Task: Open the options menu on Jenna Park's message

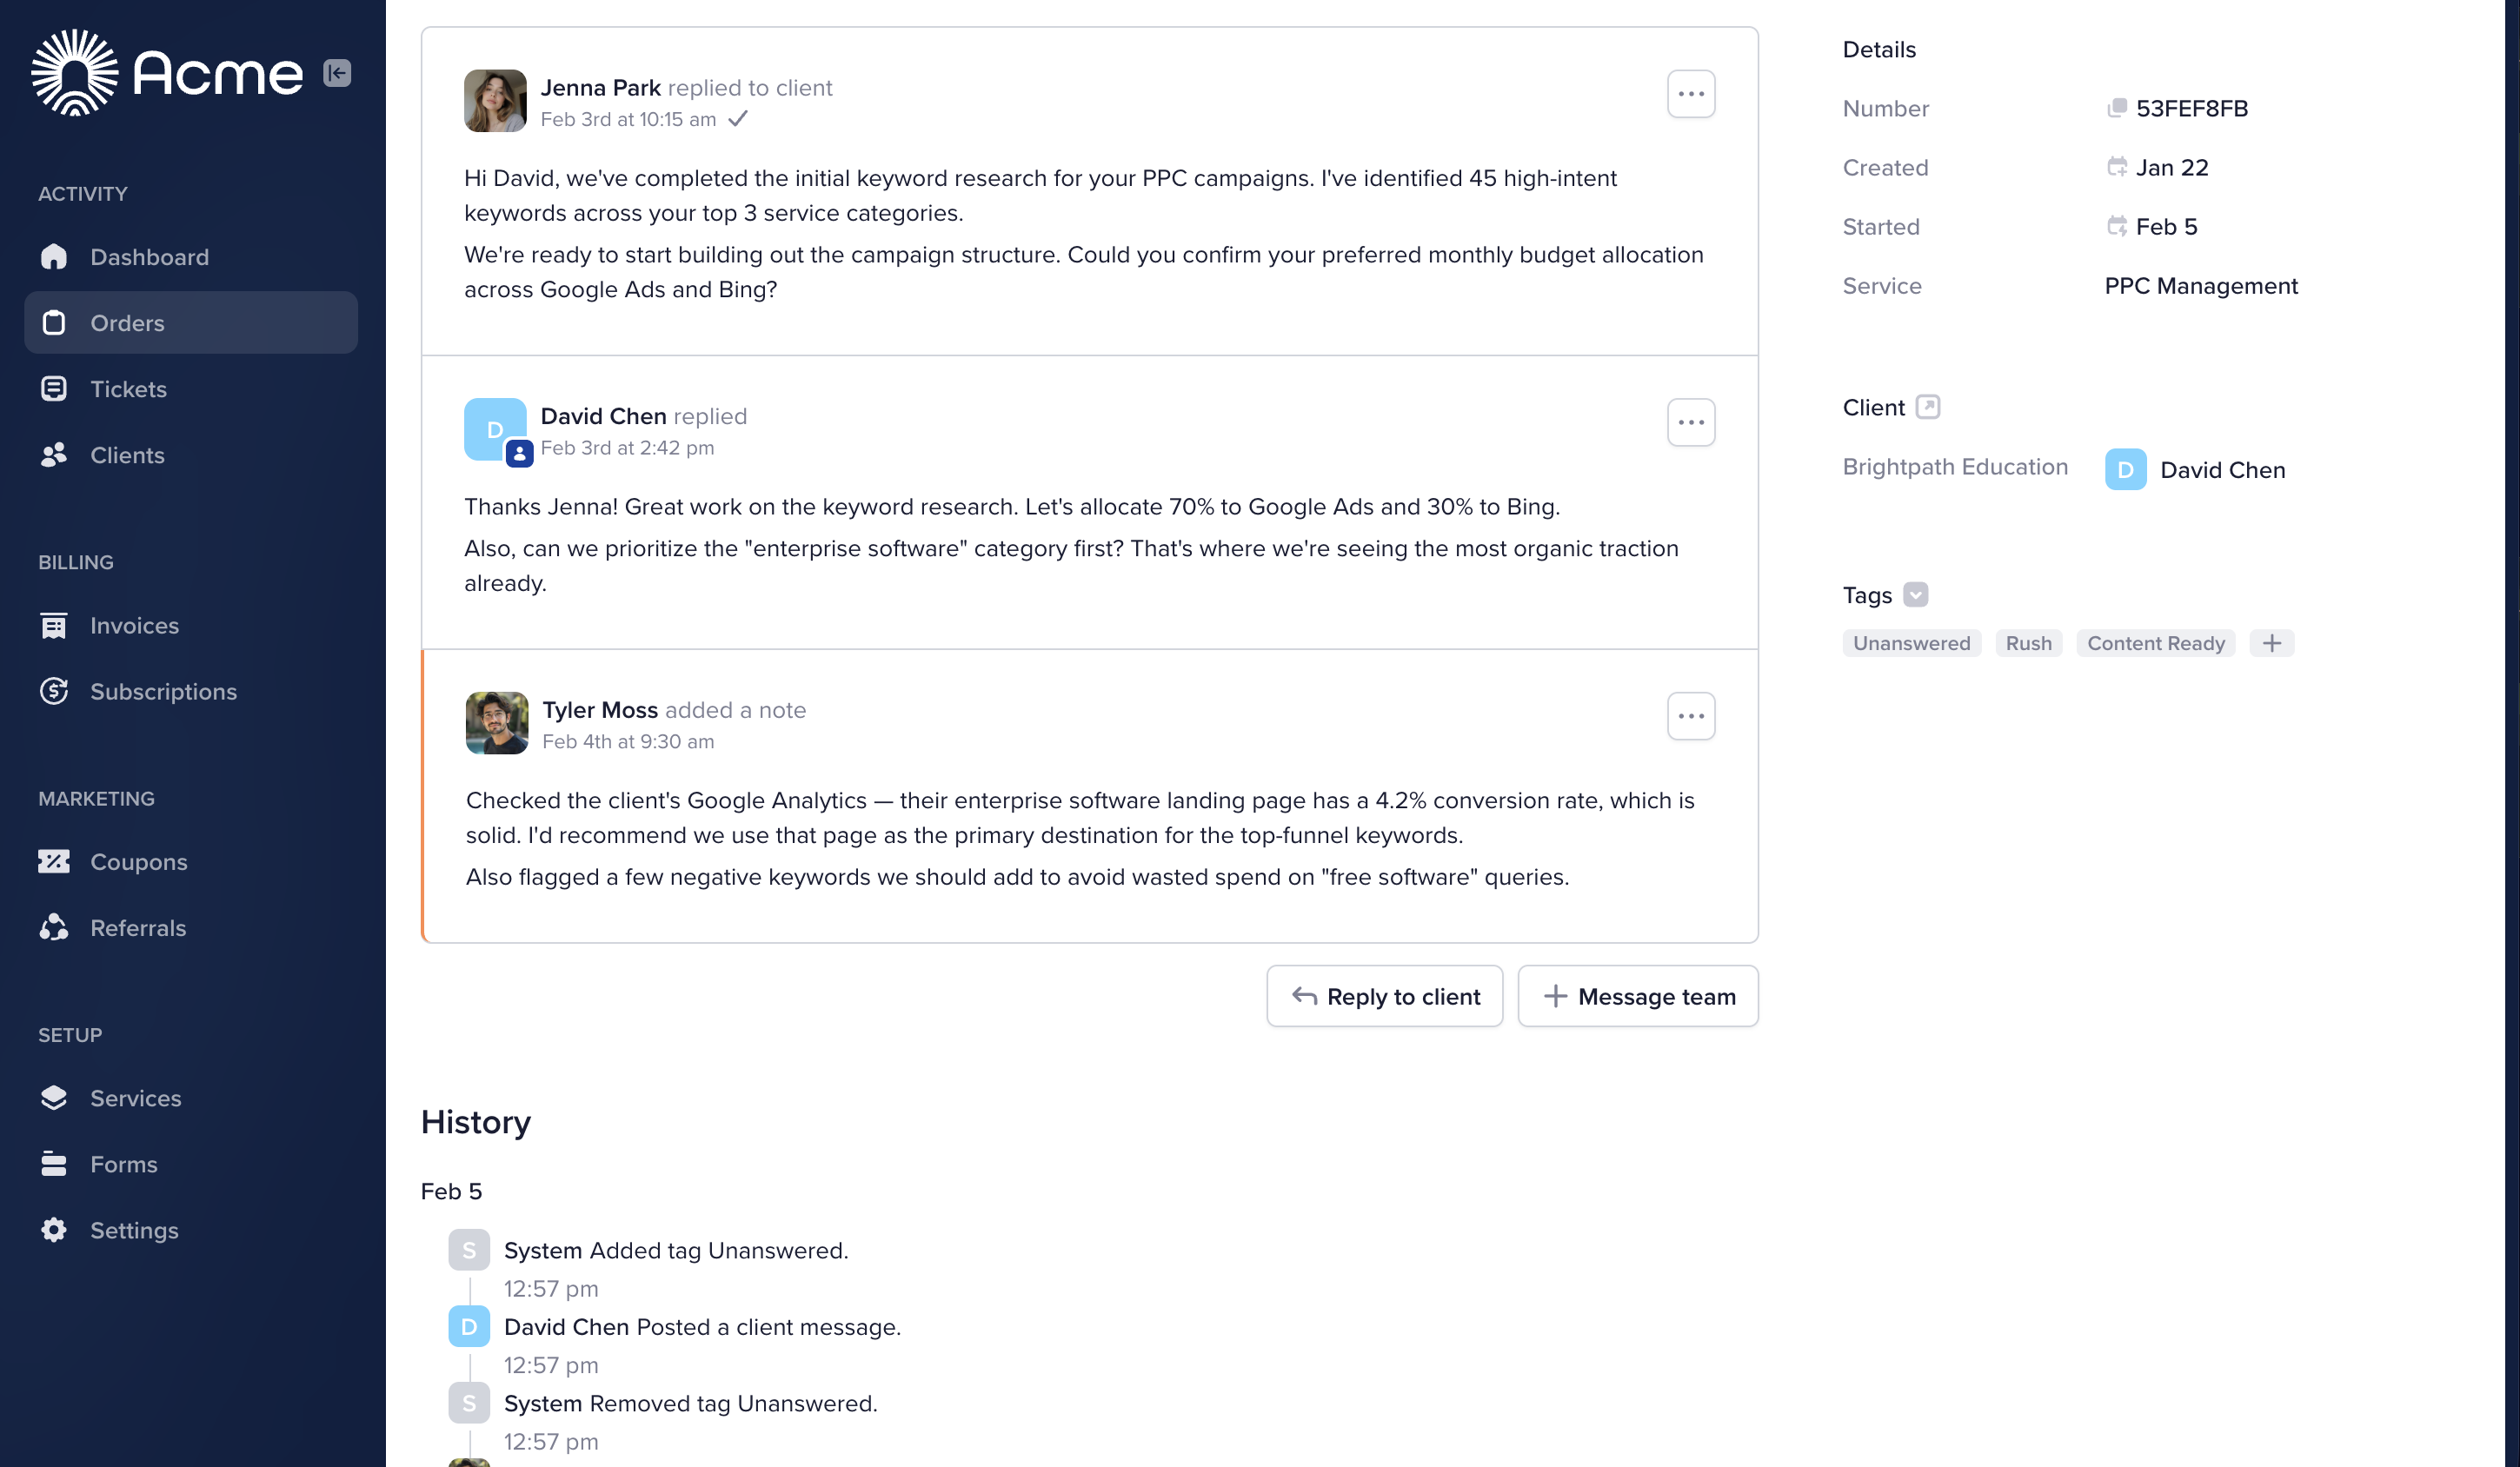Action: pyautogui.click(x=1691, y=94)
